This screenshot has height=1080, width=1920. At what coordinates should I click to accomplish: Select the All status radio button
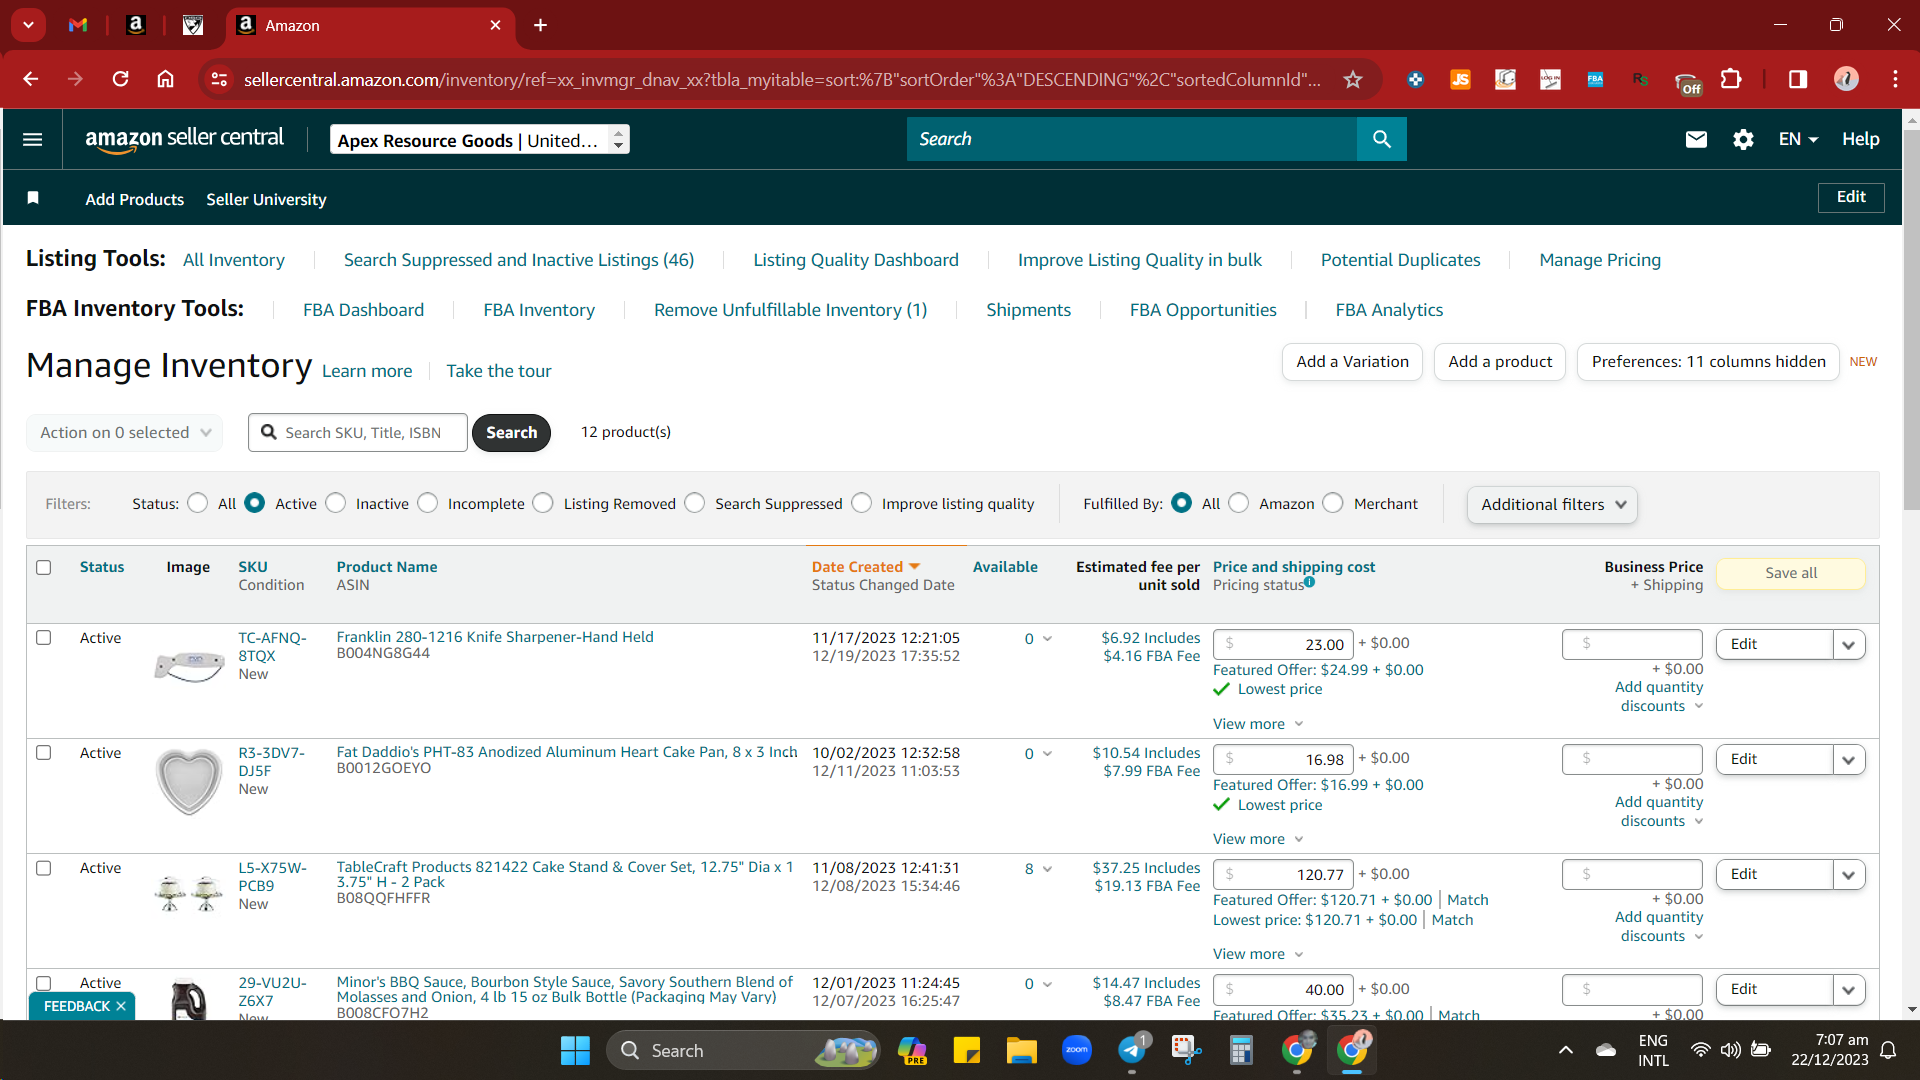click(x=198, y=503)
